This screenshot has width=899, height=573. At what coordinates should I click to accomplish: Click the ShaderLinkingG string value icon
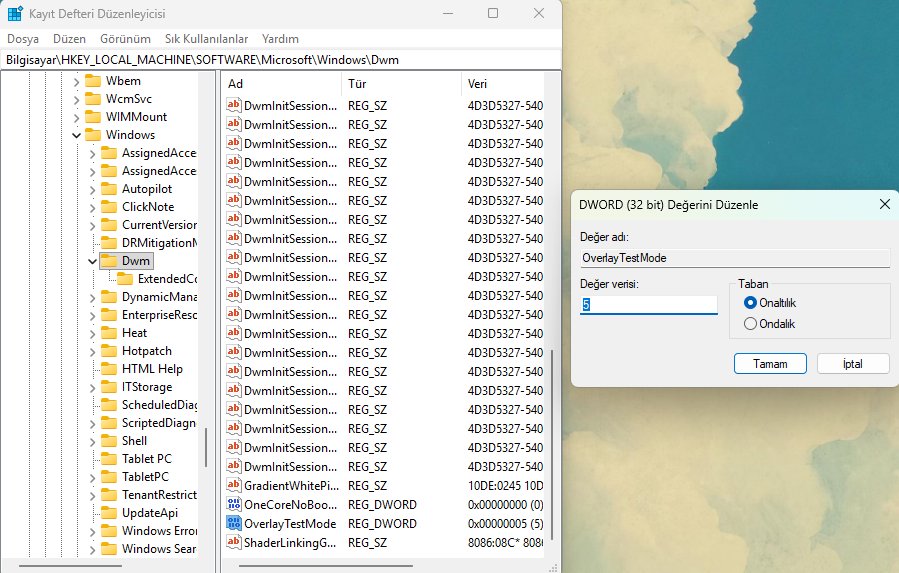click(x=233, y=542)
